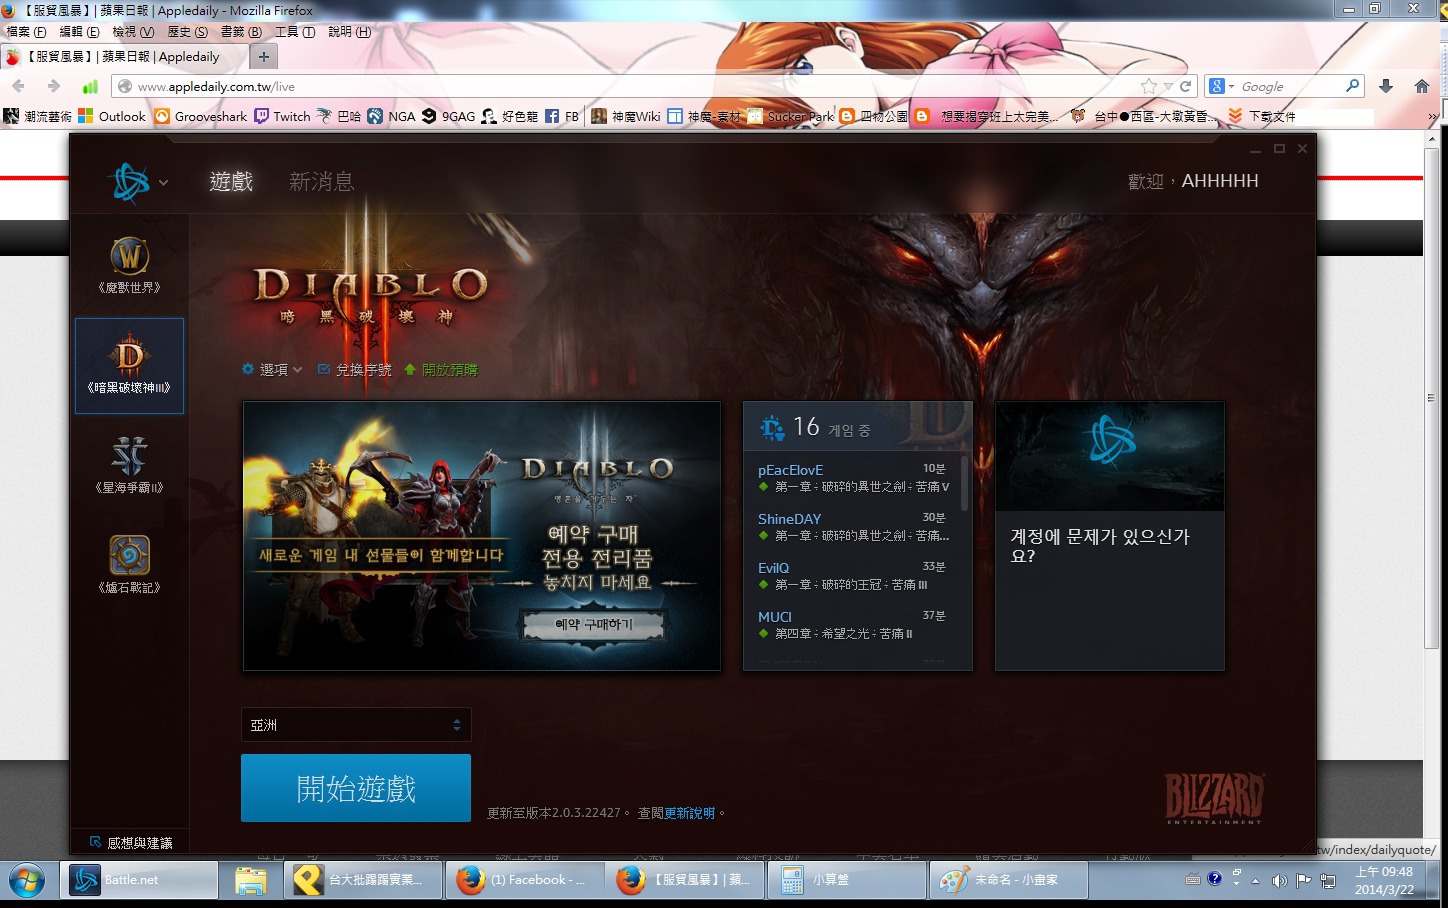Open the FB bookmark
This screenshot has width=1448, height=908.
pos(562,116)
